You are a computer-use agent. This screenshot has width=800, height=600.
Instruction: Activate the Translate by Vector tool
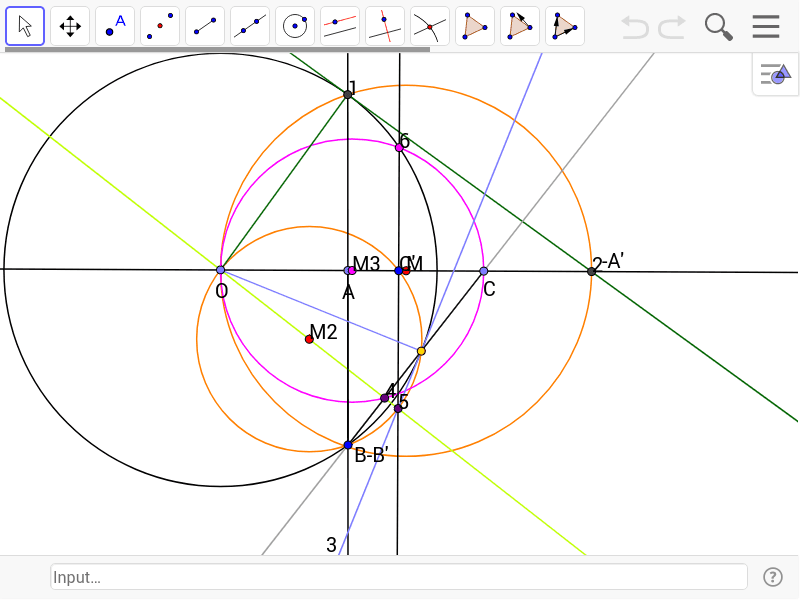tap(565, 25)
